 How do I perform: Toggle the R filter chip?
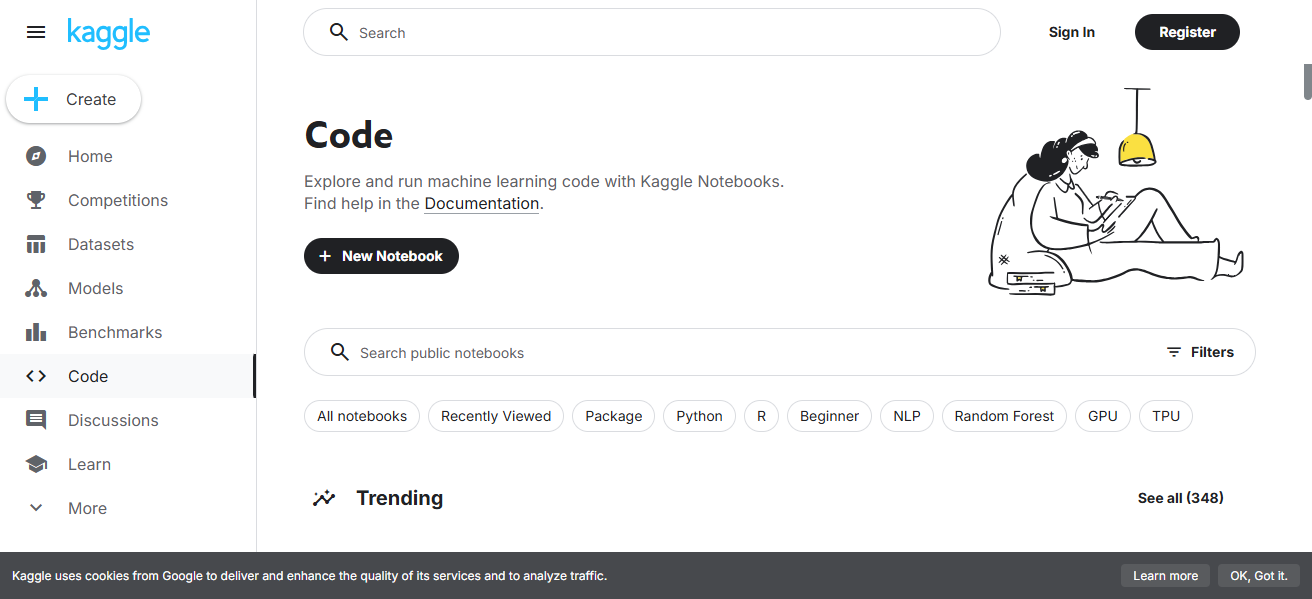tap(761, 416)
